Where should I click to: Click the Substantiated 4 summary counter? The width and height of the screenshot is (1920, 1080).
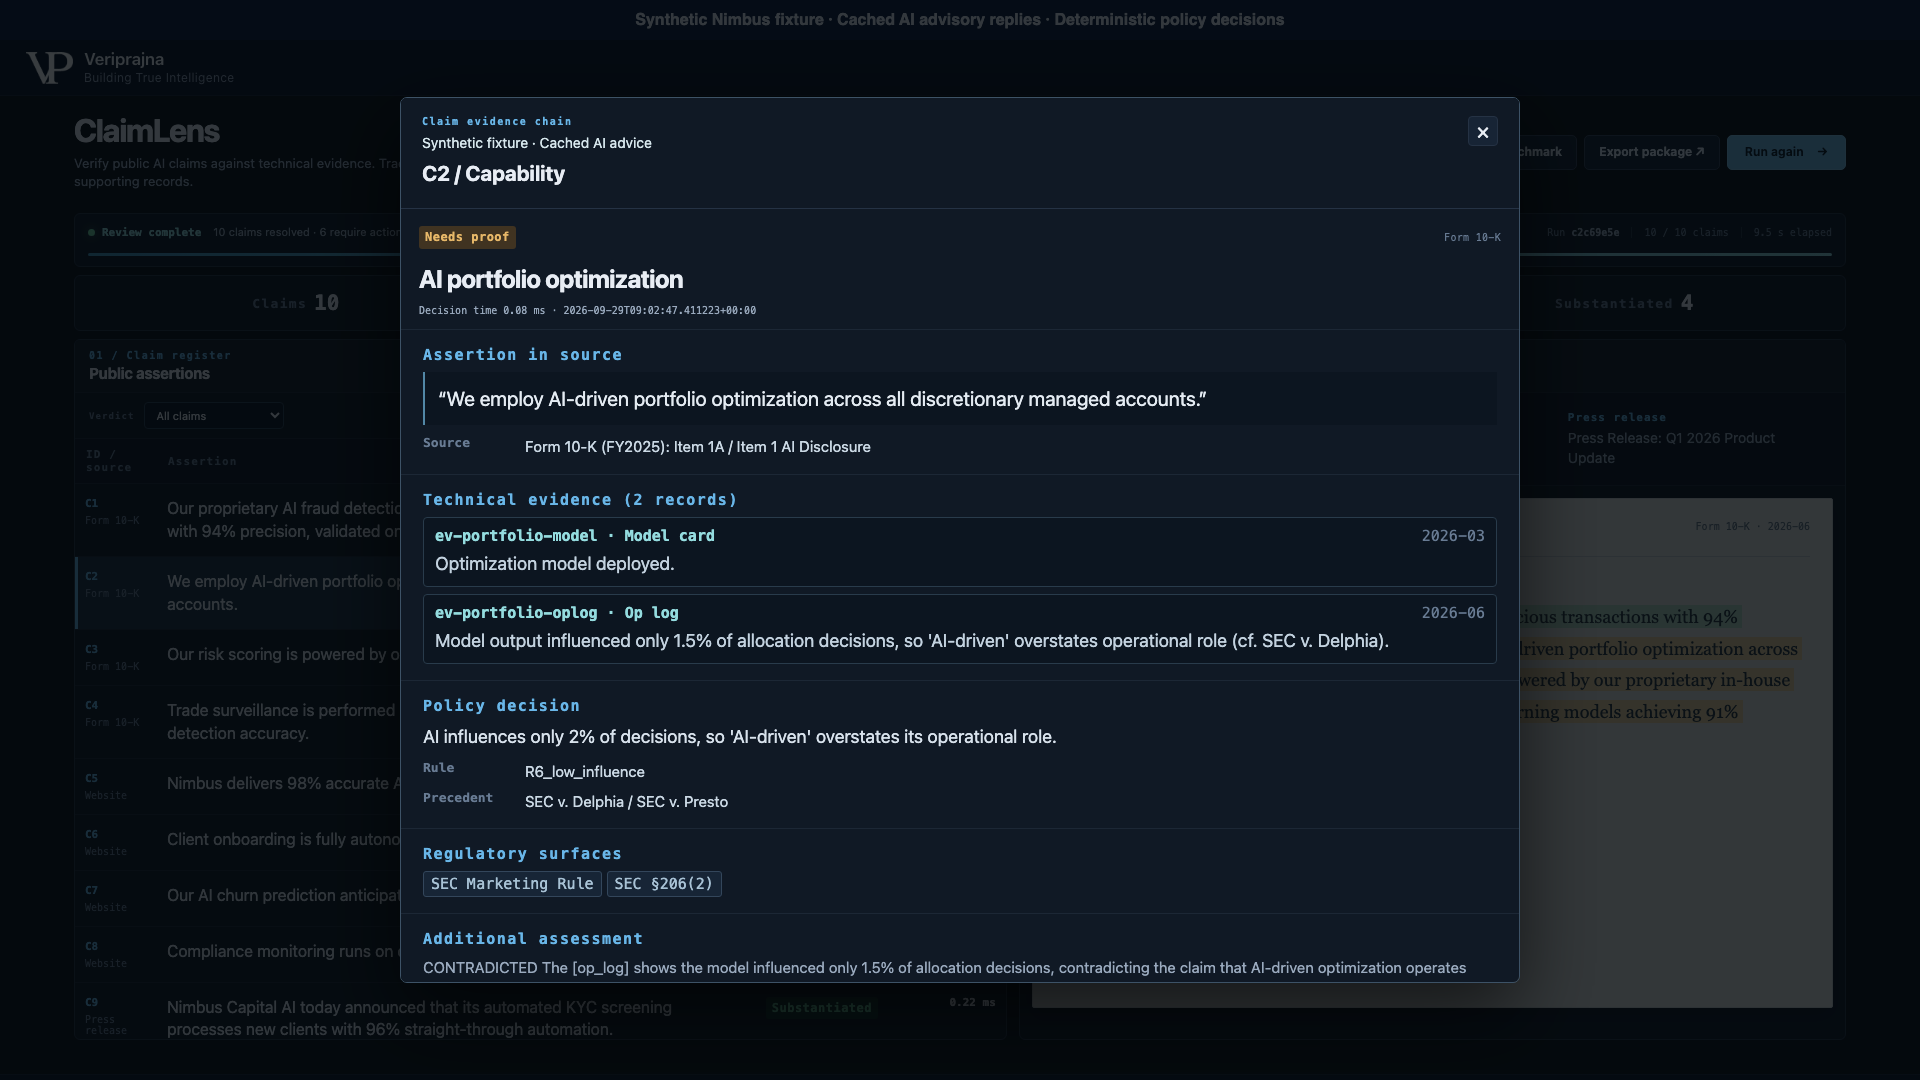[1624, 303]
